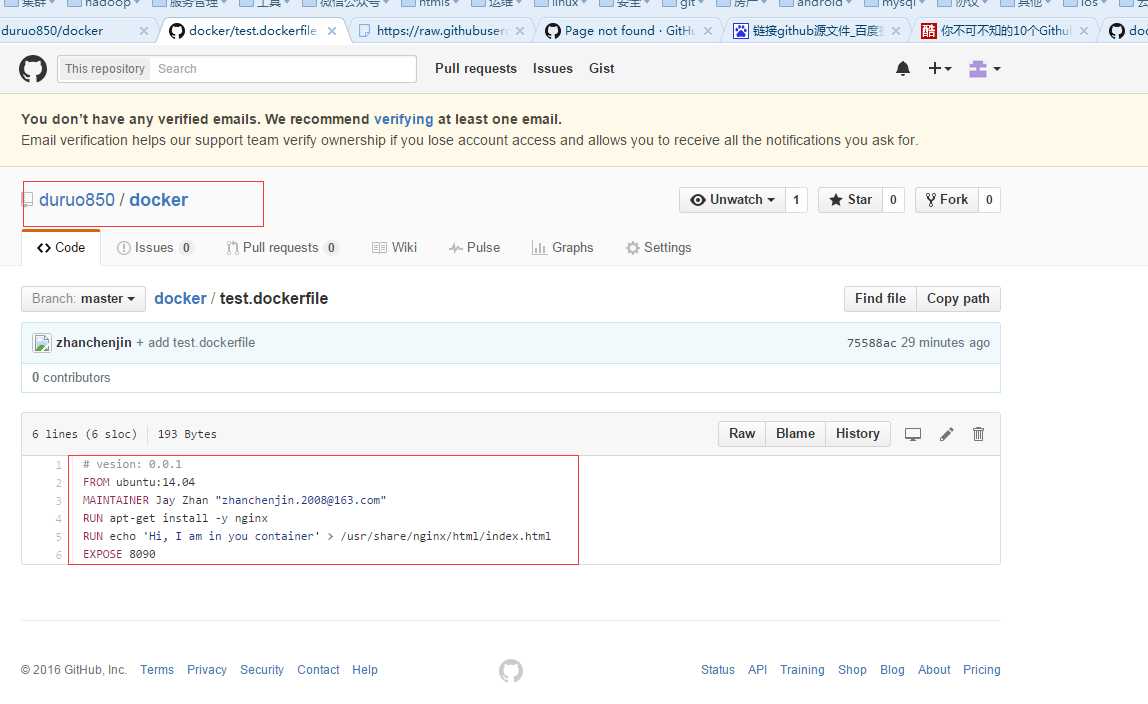View the forks count next to Fork

989,200
